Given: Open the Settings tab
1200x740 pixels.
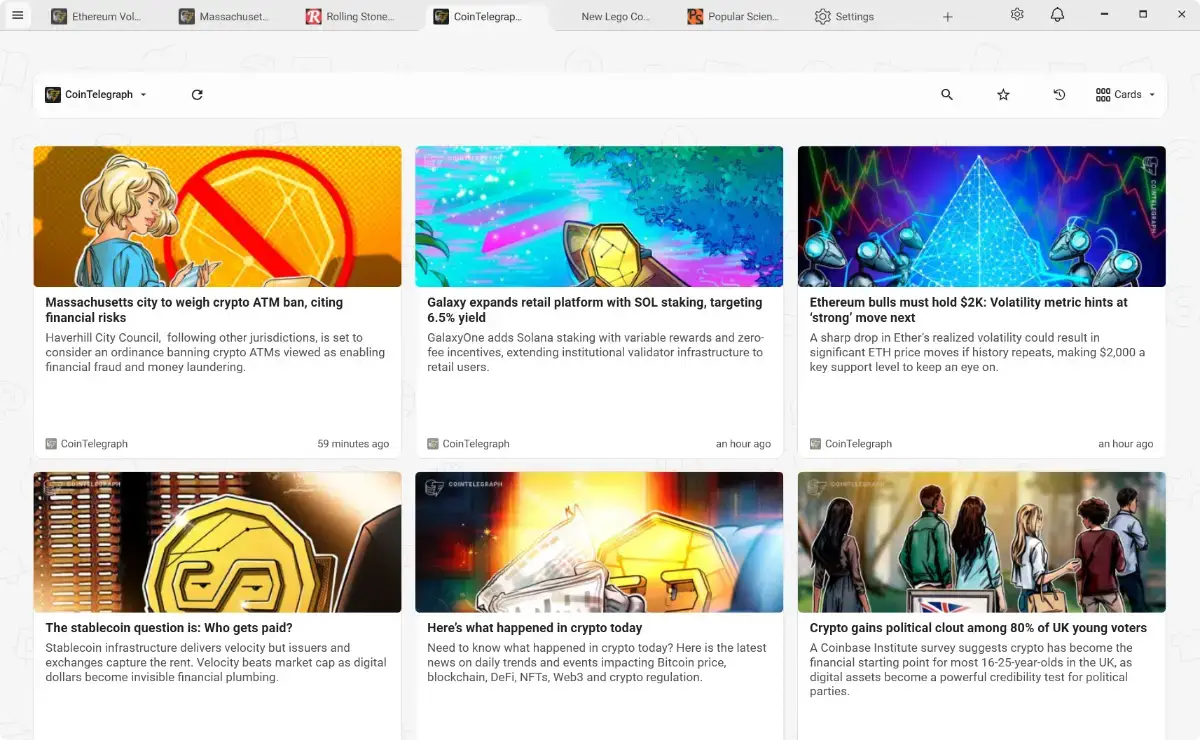Looking at the screenshot, I should click(845, 17).
